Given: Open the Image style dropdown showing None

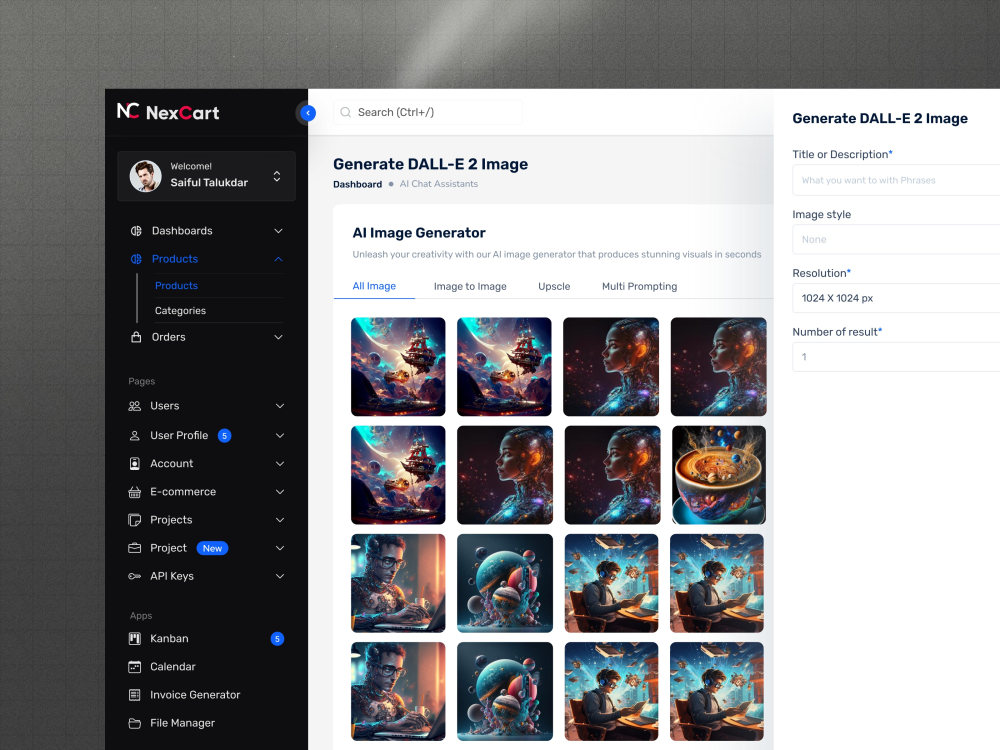Looking at the screenshot, I should (x=896, y=239).
